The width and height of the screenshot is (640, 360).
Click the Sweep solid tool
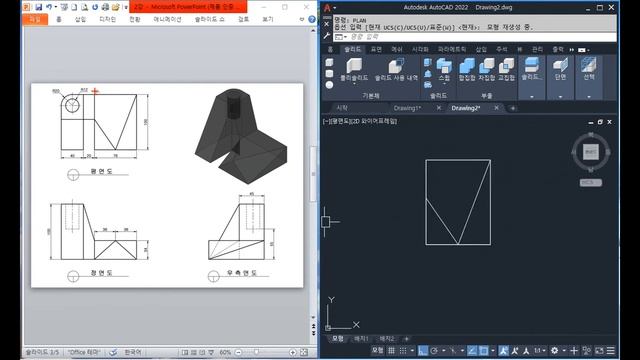tap(444, 69)
